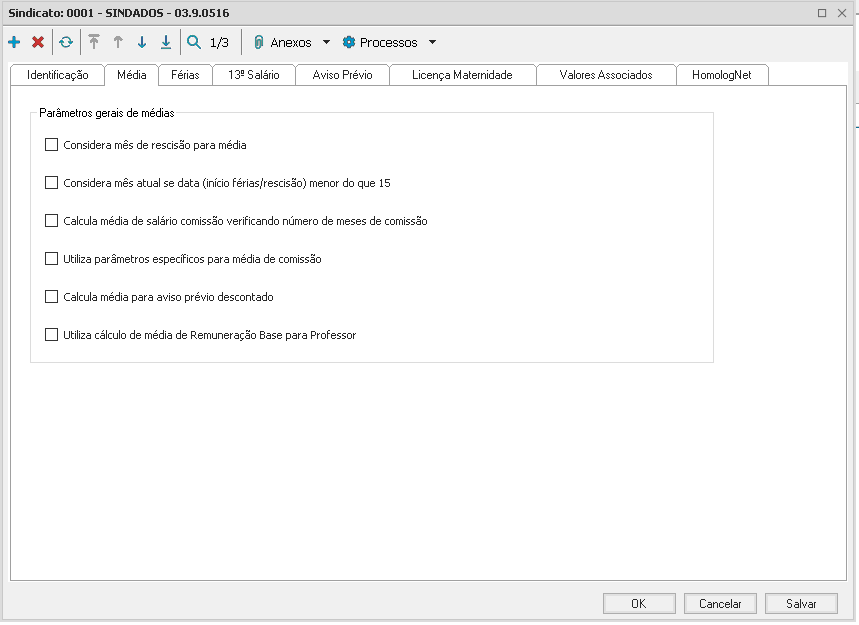Click the Cancelar button
The width and height of the screenshot is (859, 625).
(720, 604)
